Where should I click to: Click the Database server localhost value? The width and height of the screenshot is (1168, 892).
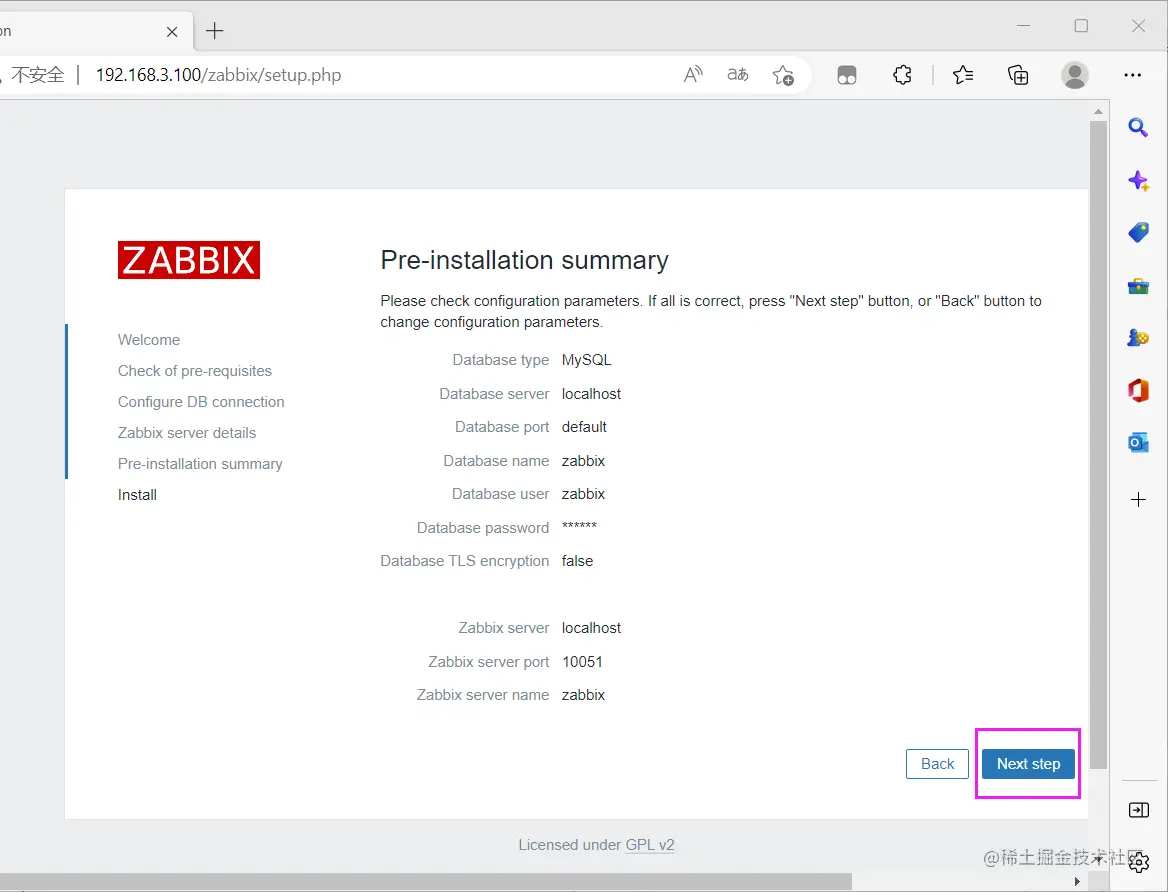point(591,393)
